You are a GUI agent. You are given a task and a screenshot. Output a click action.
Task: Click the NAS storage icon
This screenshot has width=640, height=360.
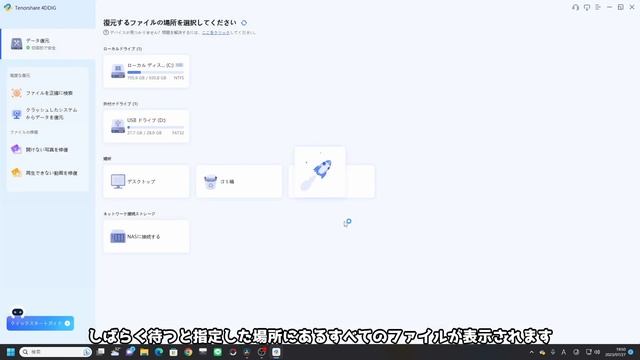tap(118, 236)
